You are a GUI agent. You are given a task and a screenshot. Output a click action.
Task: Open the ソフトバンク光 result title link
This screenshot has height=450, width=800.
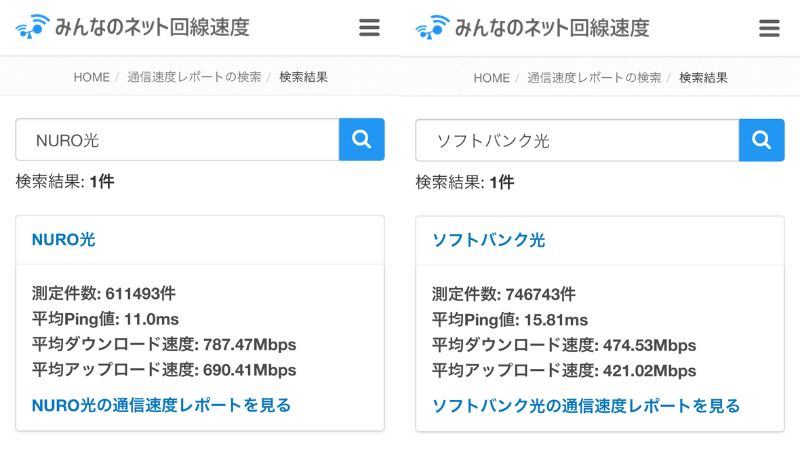(489, 240)
